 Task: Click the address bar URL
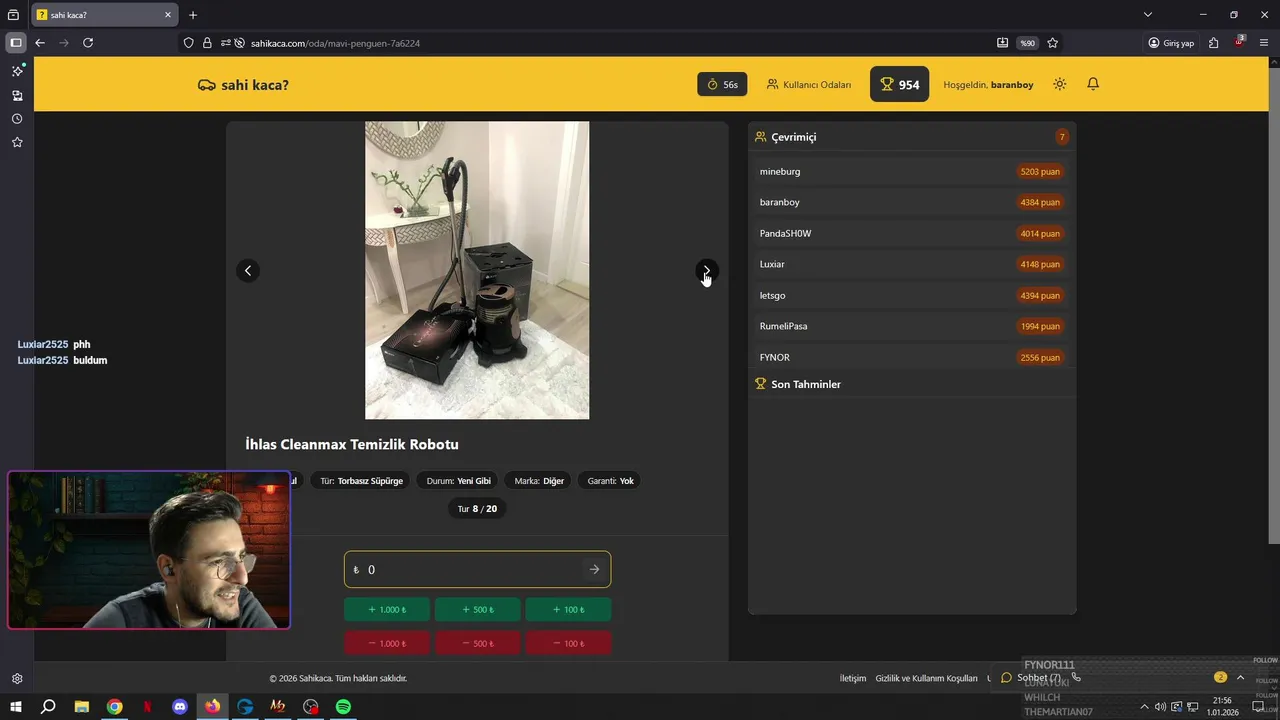tap(335, 43)
